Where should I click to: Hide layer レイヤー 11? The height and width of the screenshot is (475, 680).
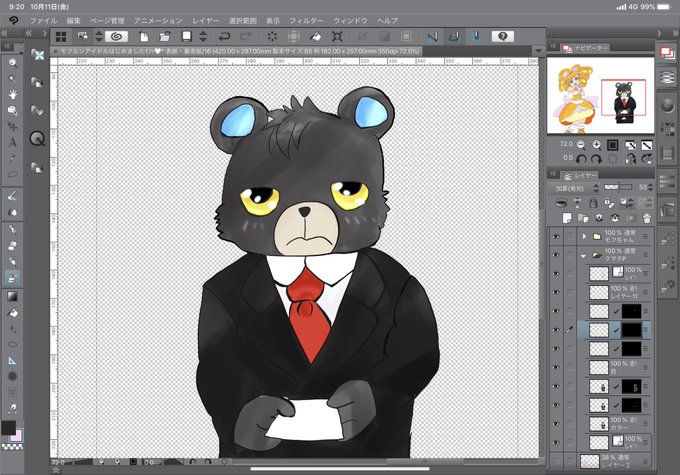(556, 292)
